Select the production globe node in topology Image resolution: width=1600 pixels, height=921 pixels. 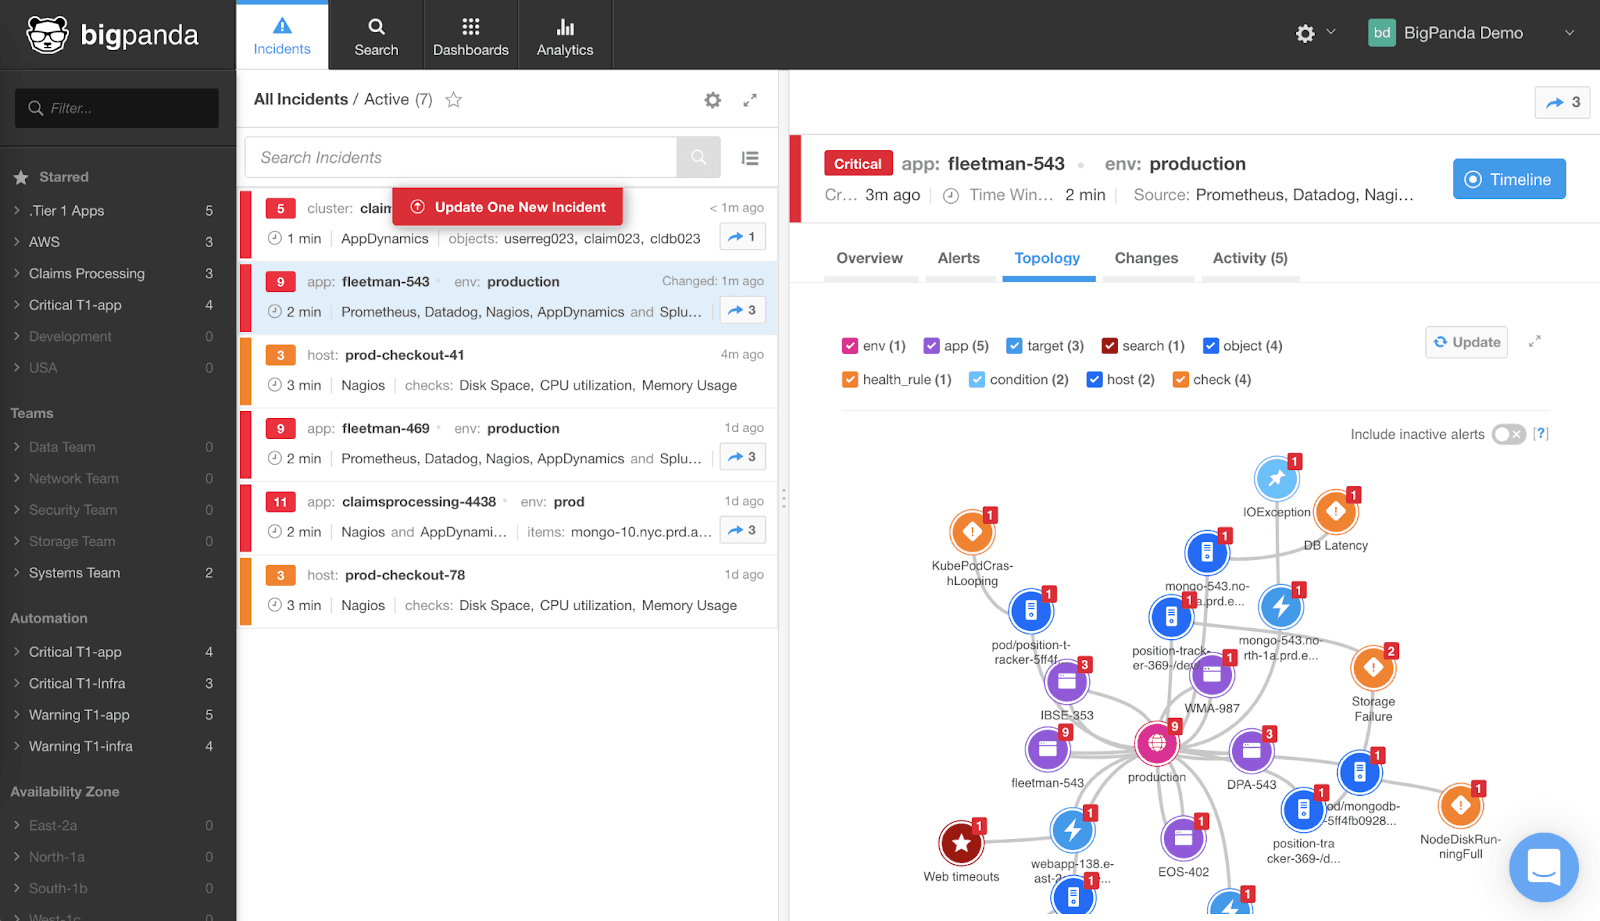pos(1157,743)
